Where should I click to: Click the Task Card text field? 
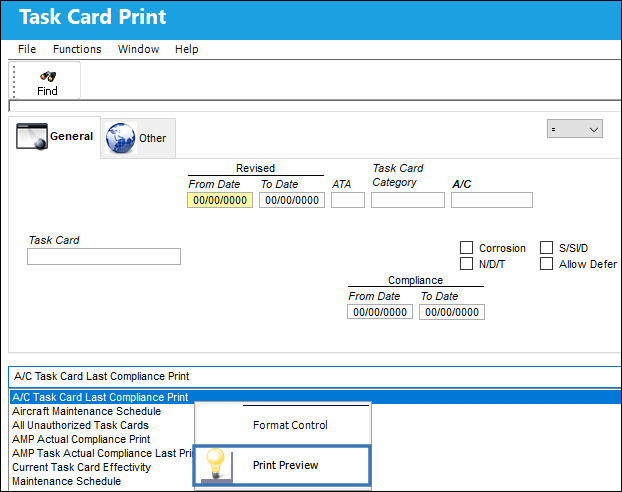(104, 256)
